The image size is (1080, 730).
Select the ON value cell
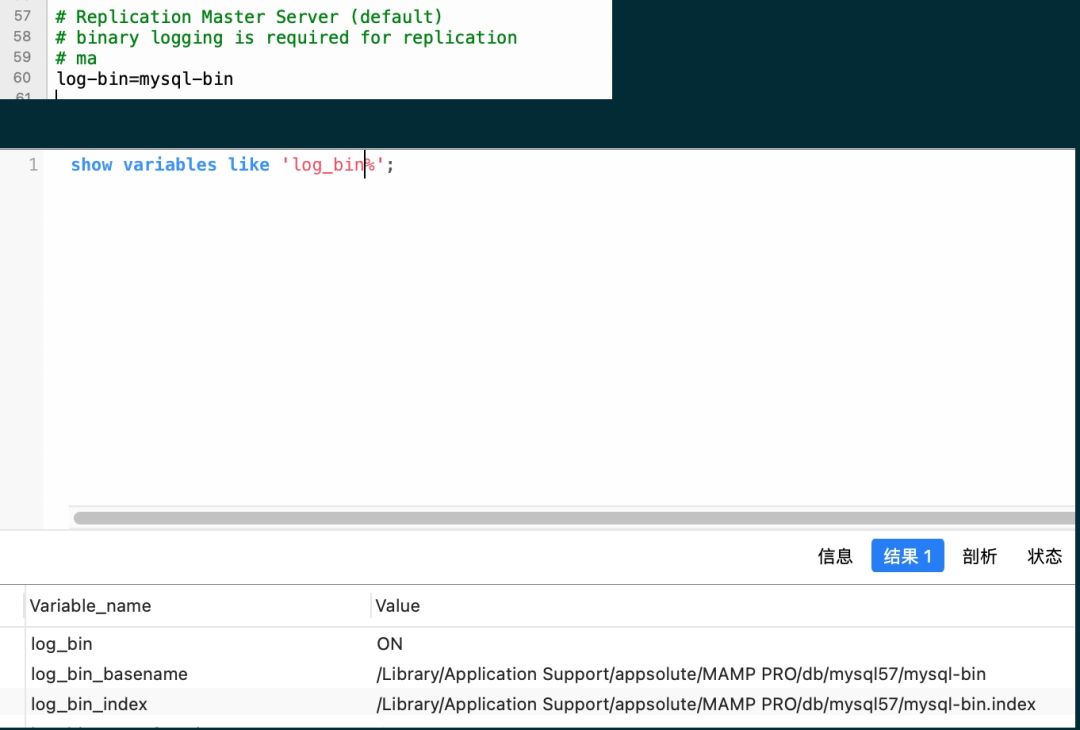click(x=390, y=644)
